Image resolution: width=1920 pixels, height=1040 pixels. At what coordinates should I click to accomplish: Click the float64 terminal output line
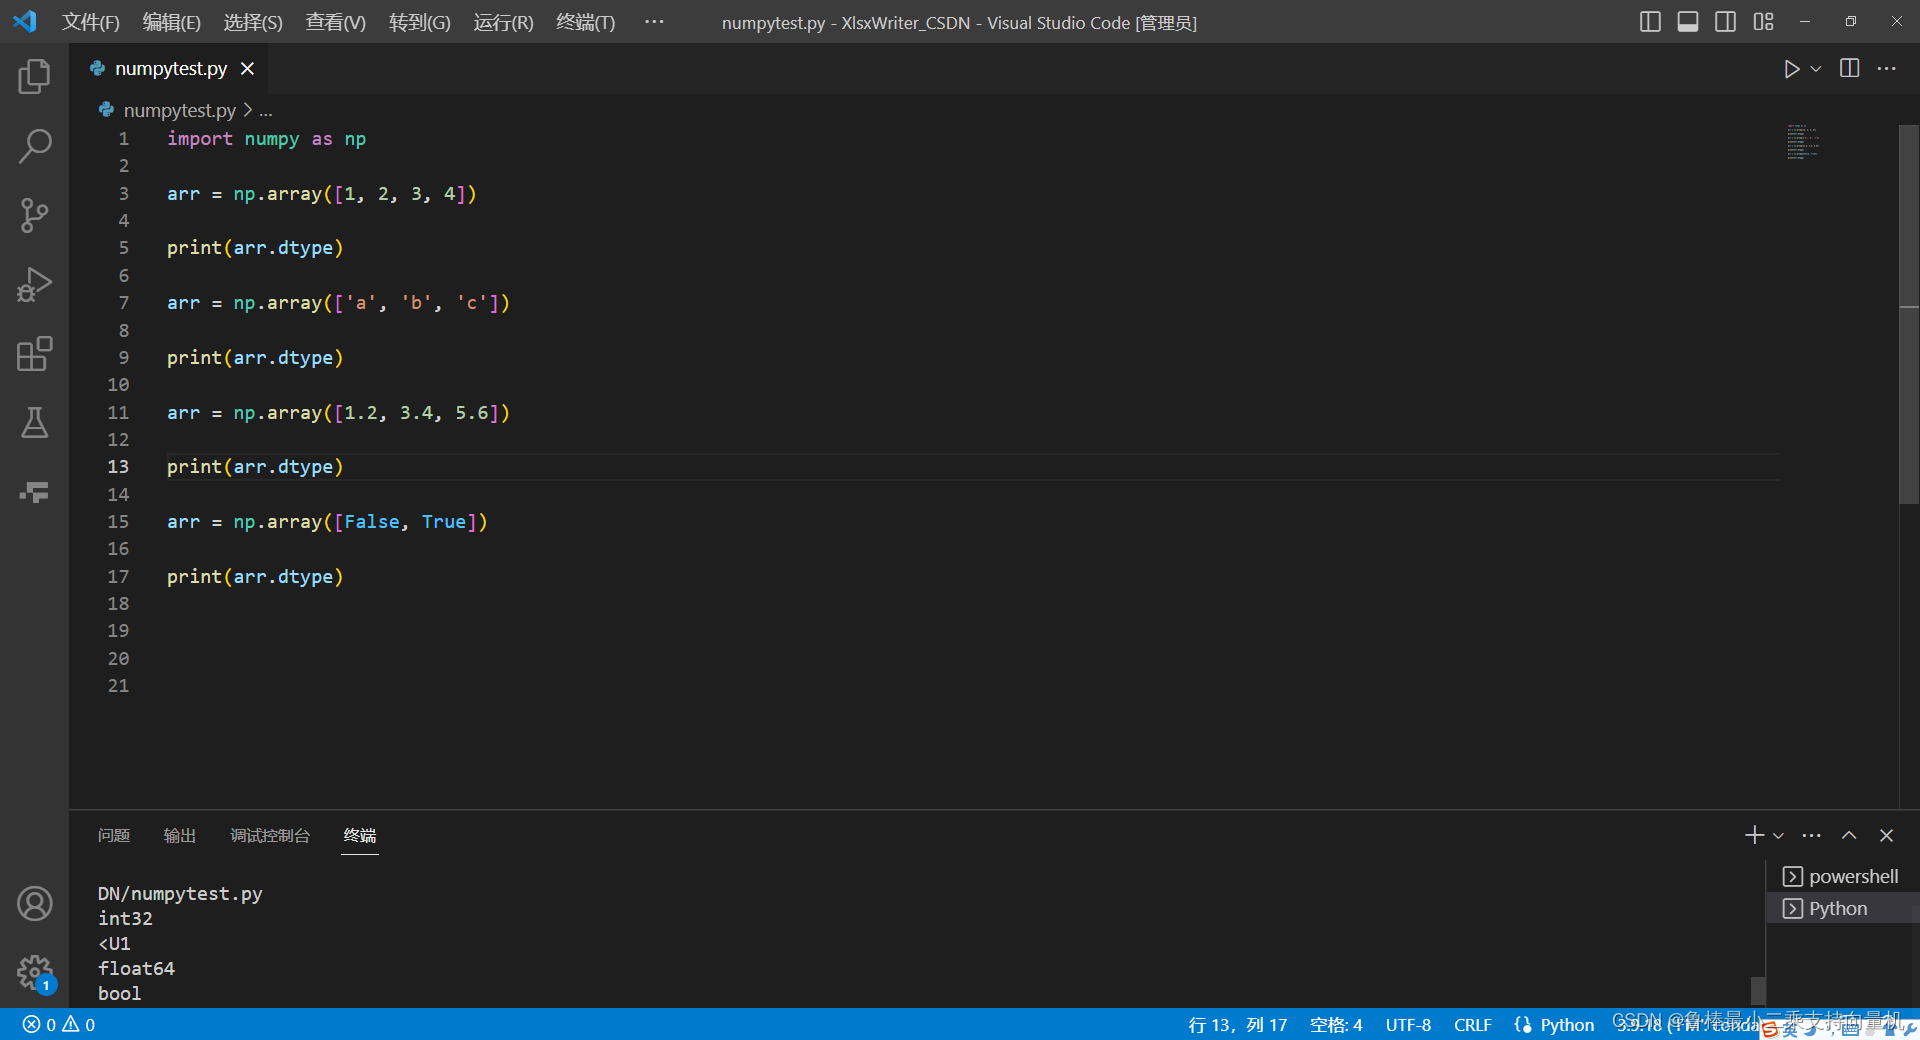pos(136,969)
